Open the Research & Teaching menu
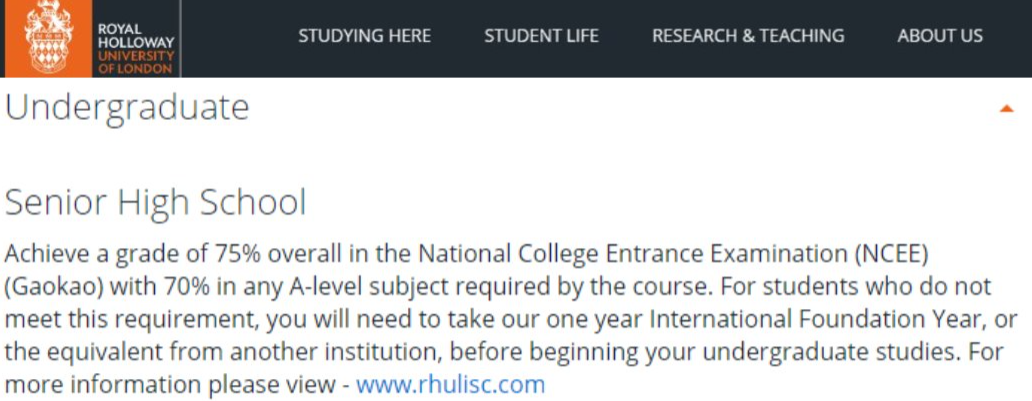 tap(748, 36)
